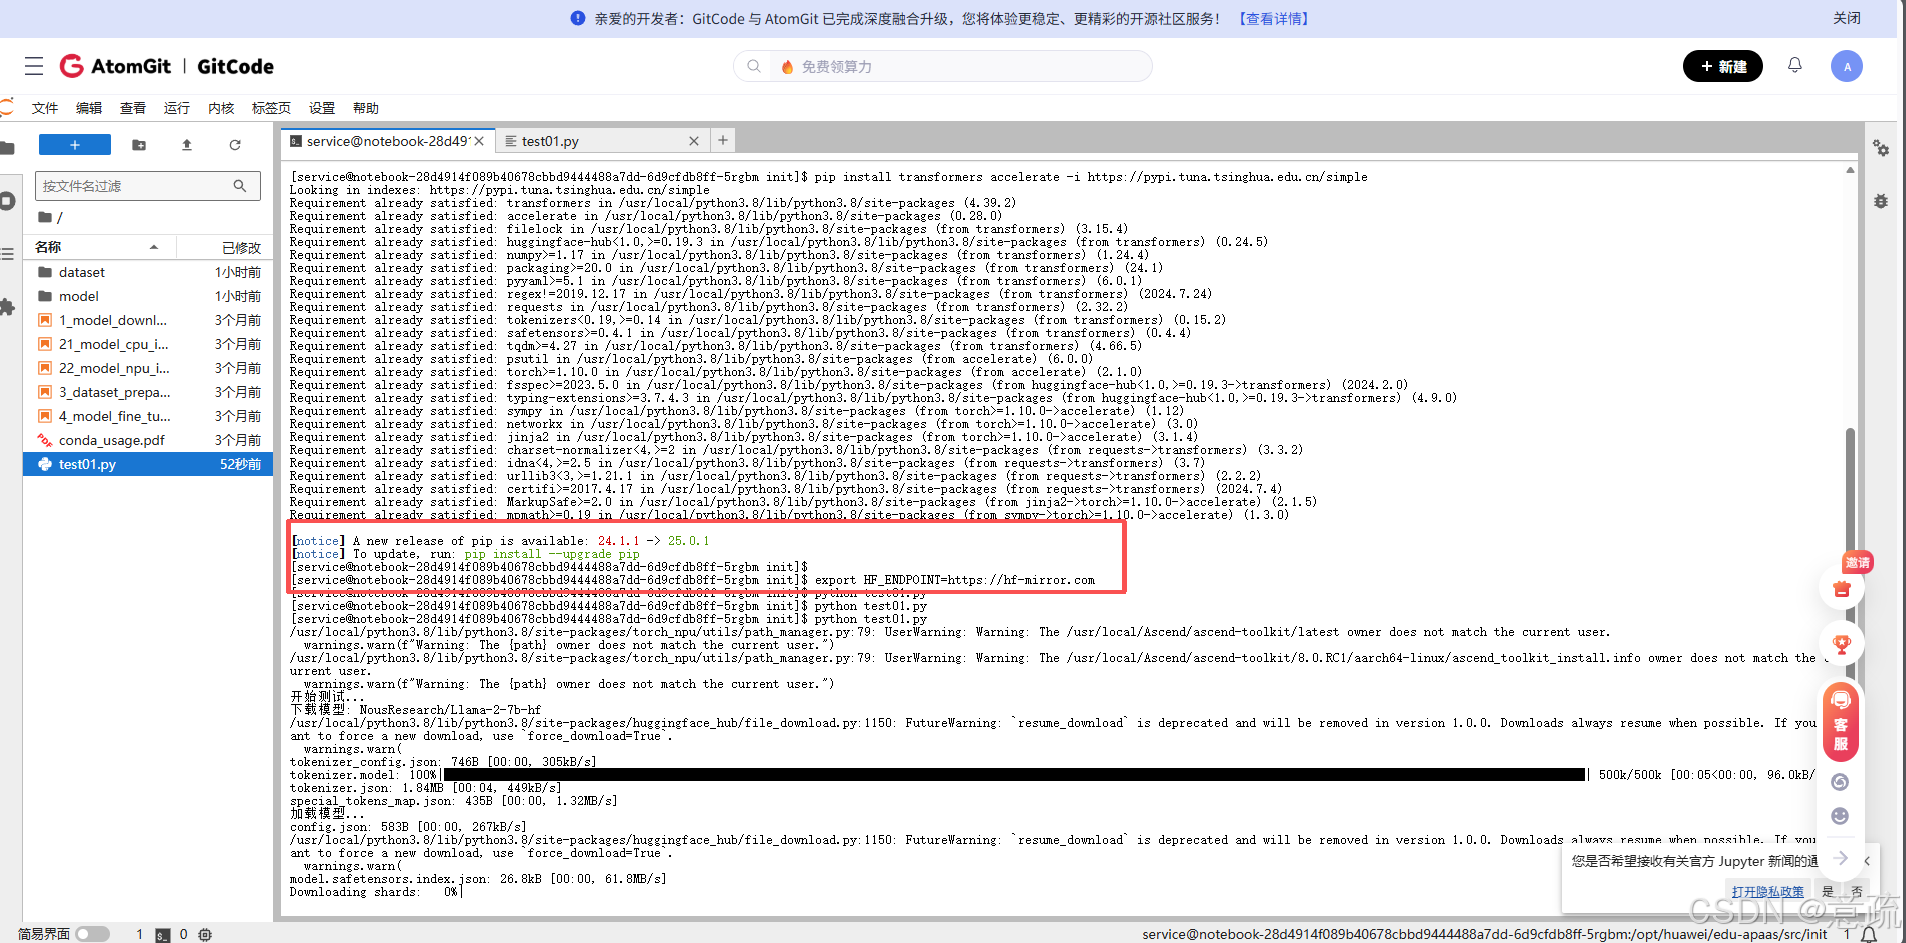Collapse the floating panel with arrow icon
1906x943 pixels.
[x=1841, y=858]
